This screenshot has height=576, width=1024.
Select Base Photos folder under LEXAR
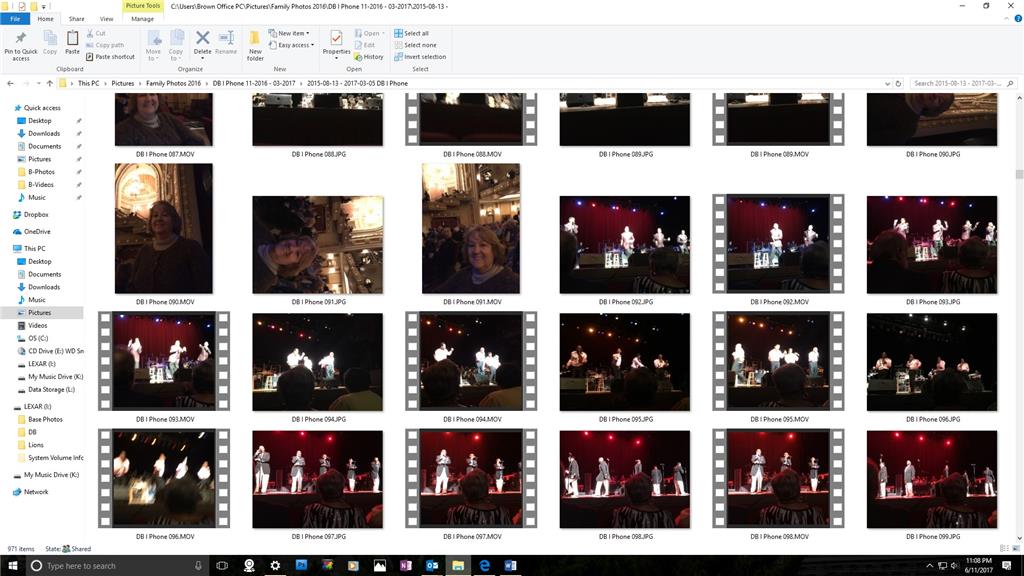click(45, 419)
